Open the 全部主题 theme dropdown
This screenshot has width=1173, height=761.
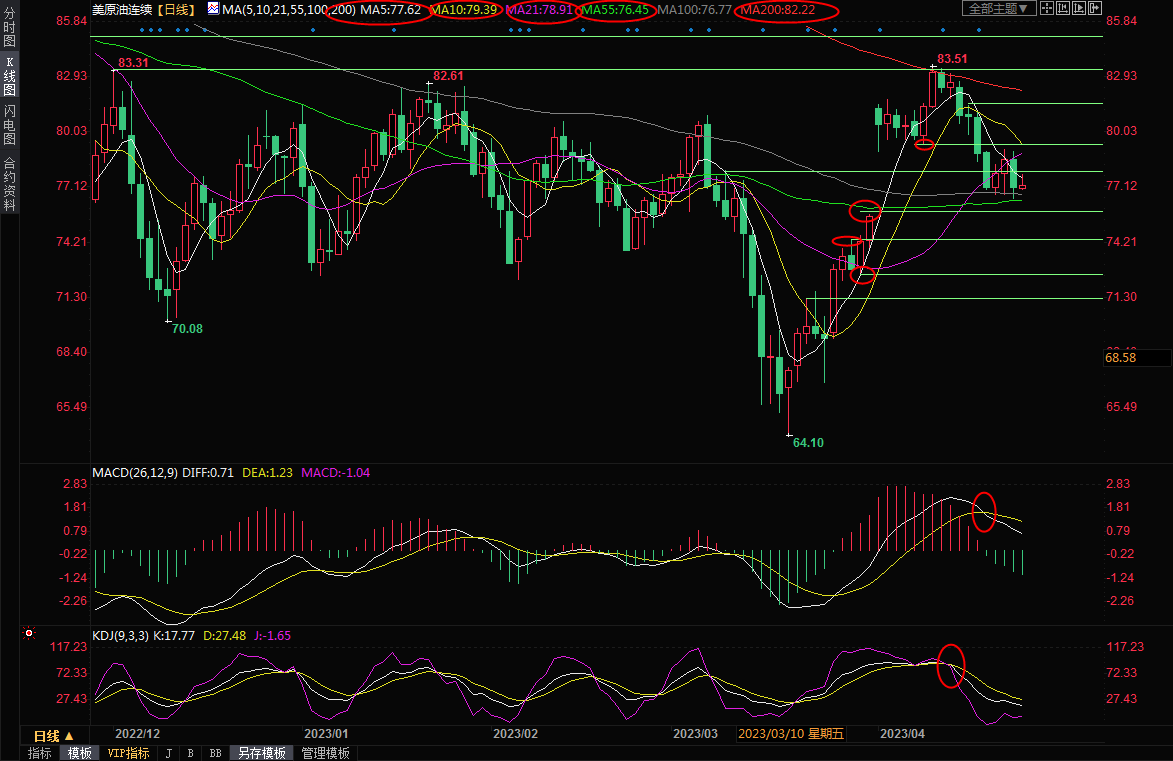point(996,9)
